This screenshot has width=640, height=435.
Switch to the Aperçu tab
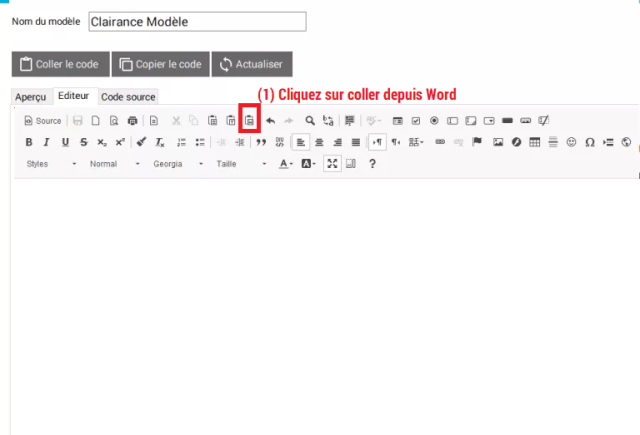coord(30,96)
